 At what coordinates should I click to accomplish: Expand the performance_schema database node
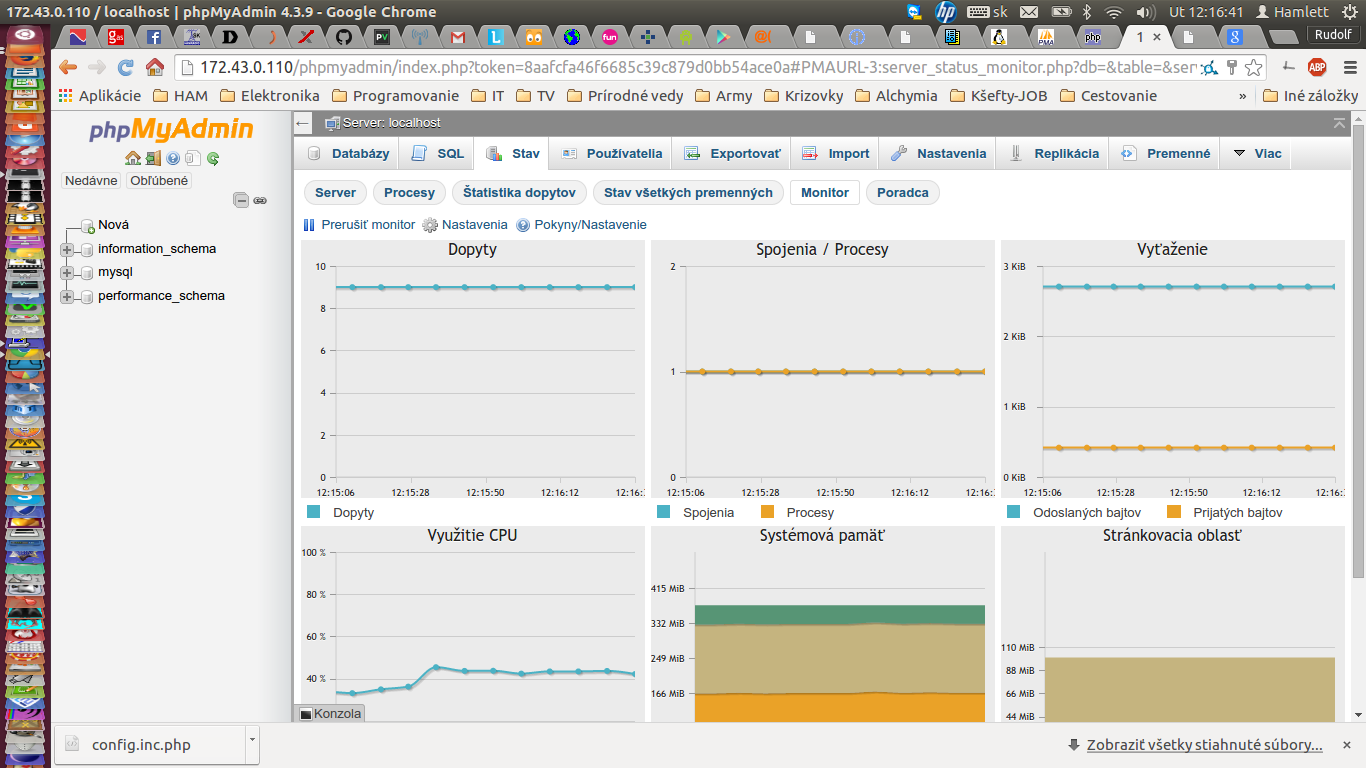(67, 296)
